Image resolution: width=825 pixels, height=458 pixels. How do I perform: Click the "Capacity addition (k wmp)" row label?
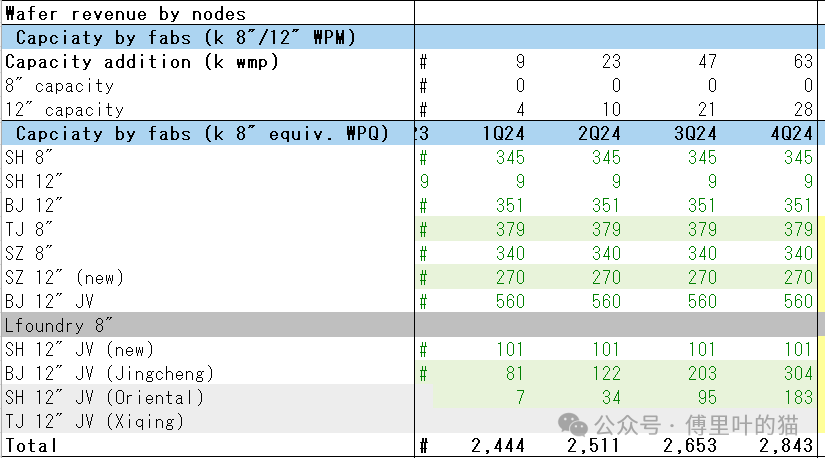point(141,62)
